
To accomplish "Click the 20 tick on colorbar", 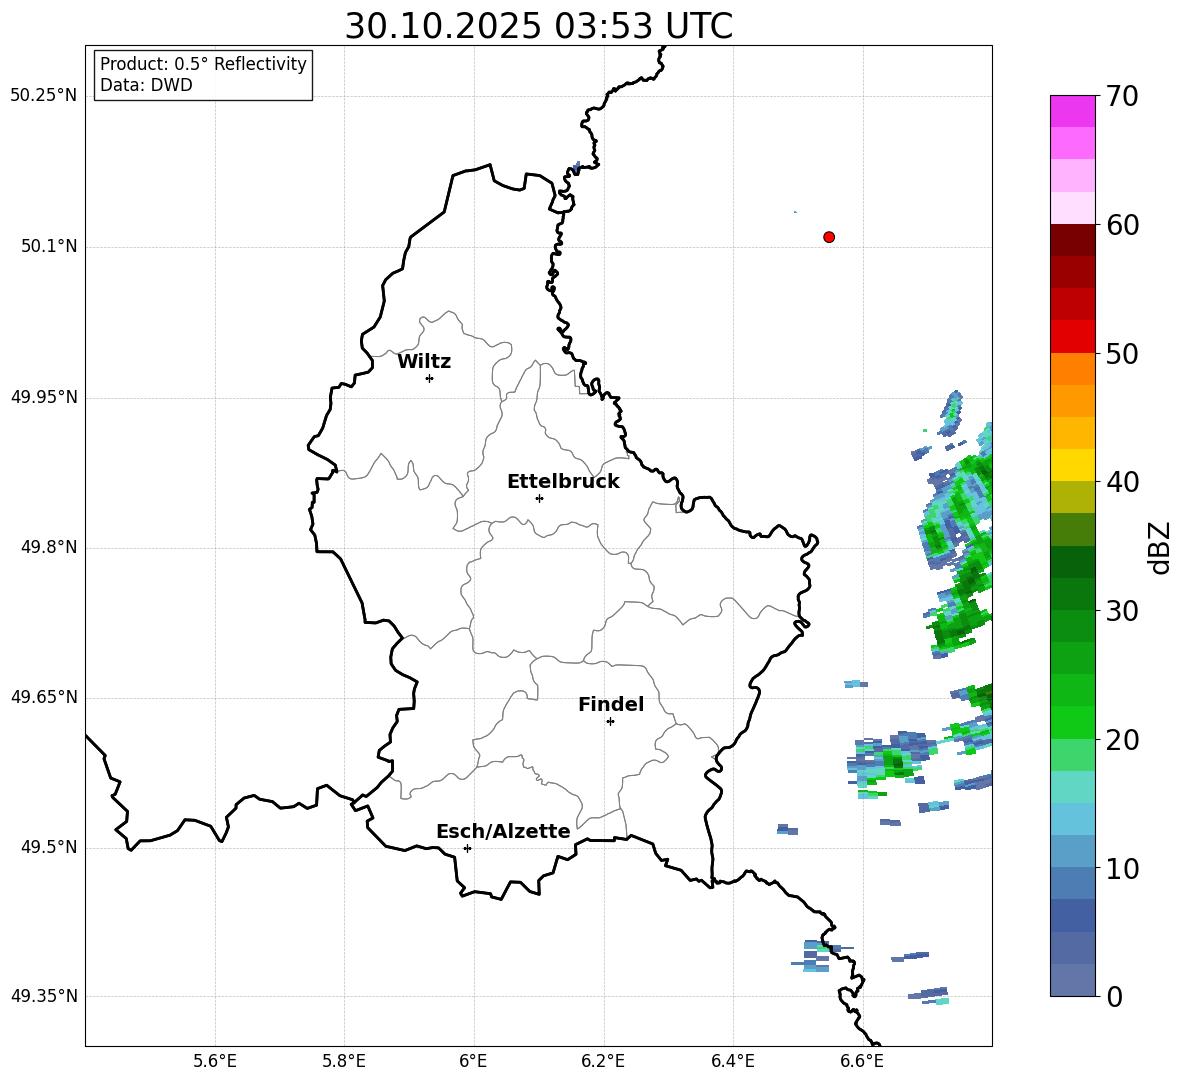I will click(x=1122, y=740).
